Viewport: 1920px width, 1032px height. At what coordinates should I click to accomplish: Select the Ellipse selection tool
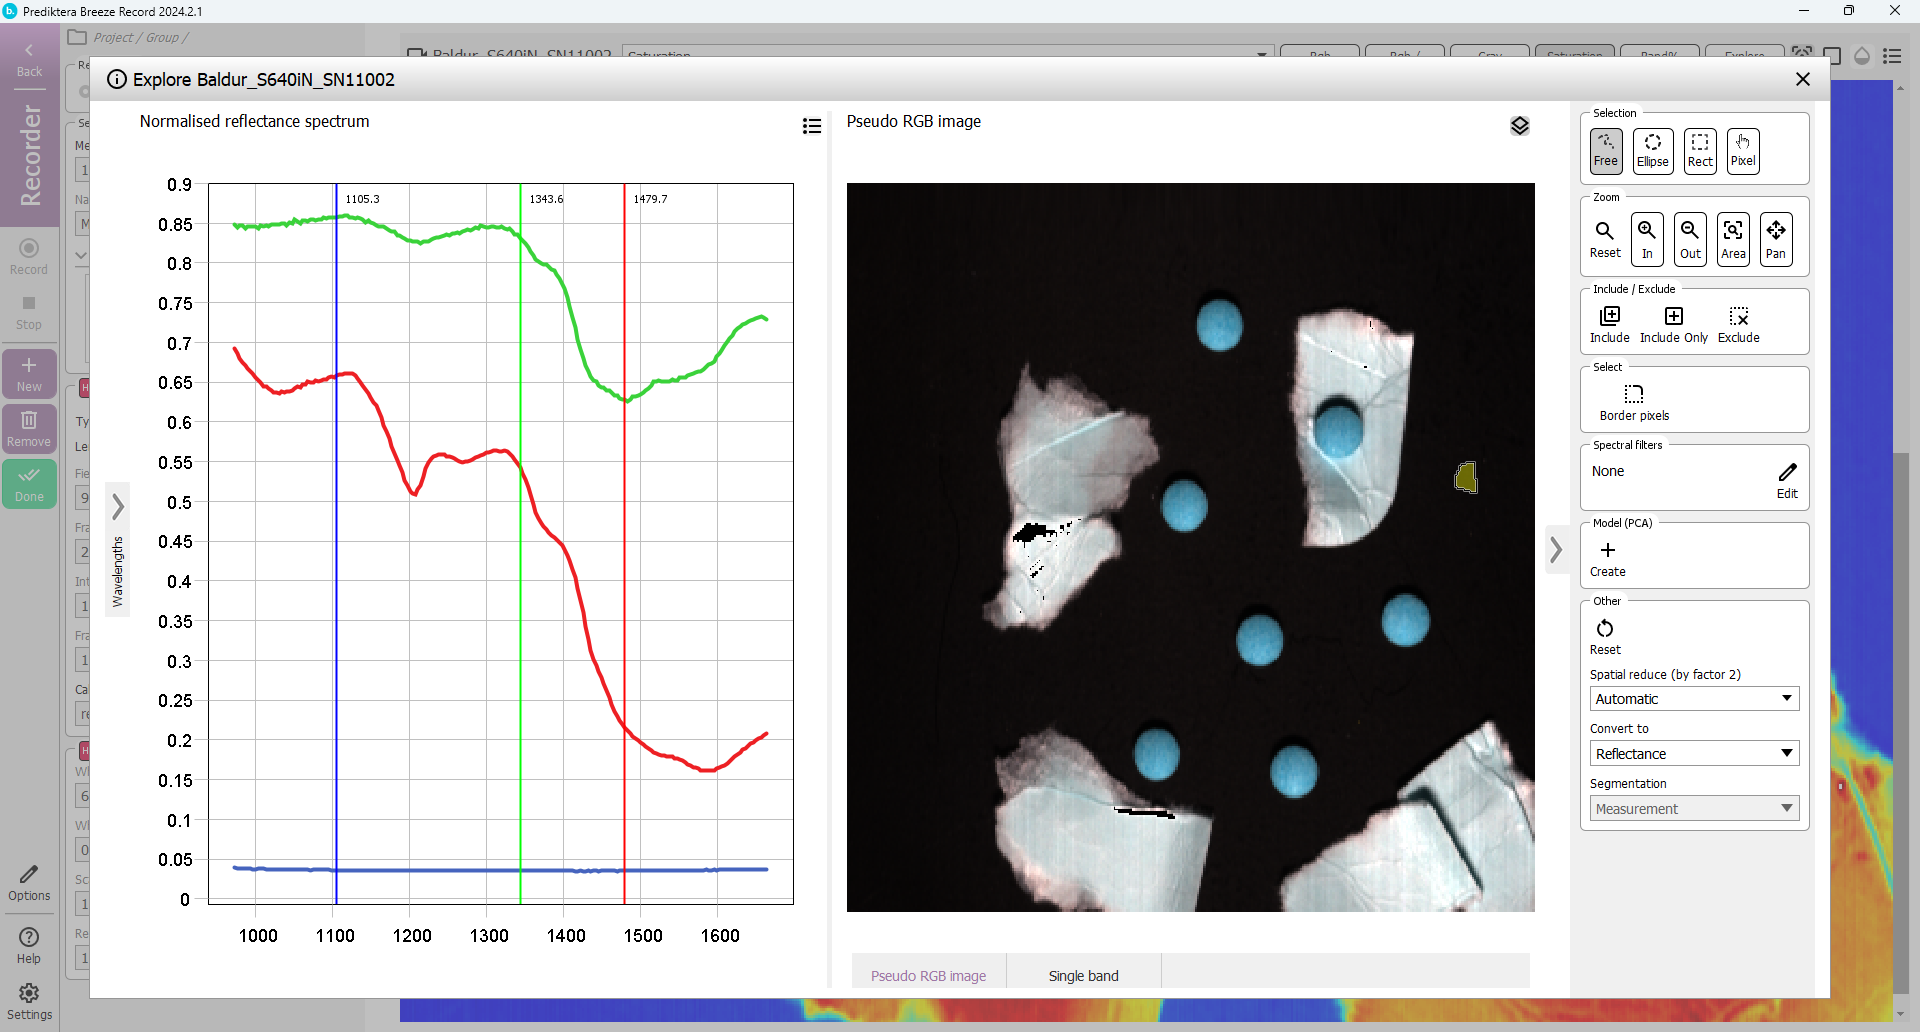[1652, 151]
